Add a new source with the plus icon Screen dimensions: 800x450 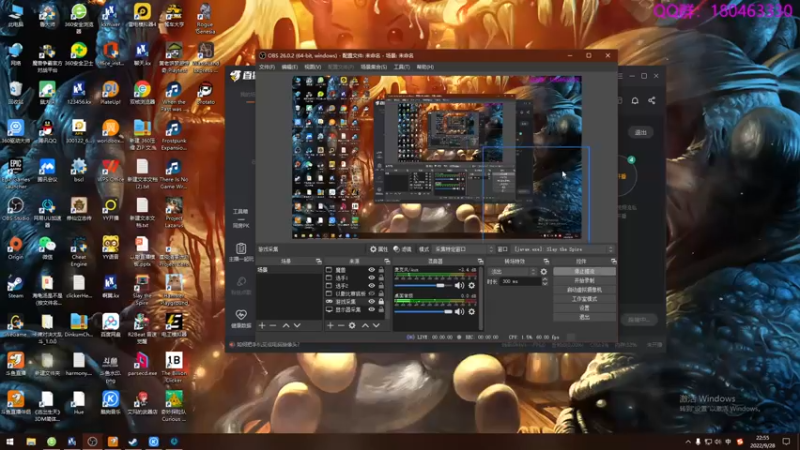[x=330, y=326]
